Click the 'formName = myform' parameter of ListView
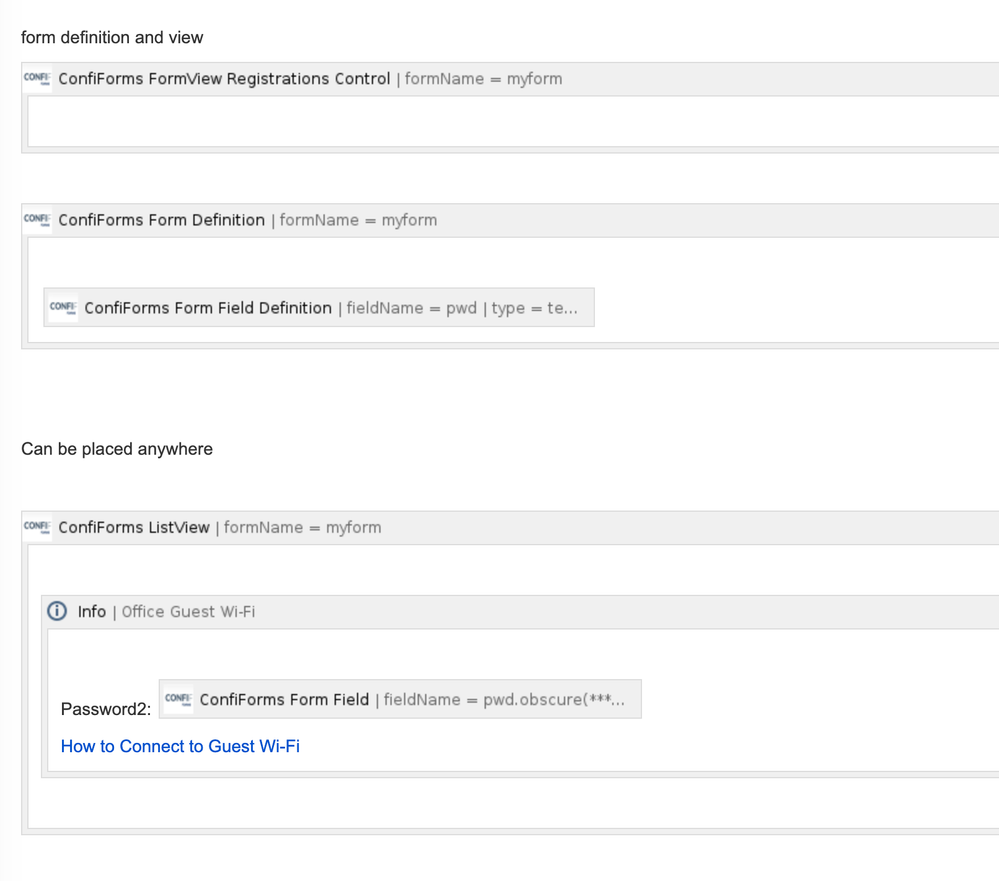Screen dimensions: 999x881 pos(303,527)
